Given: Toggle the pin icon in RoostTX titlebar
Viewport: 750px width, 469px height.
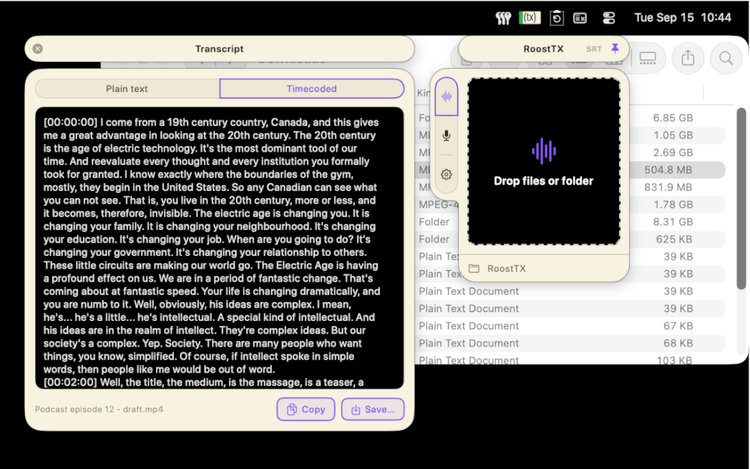Looking at the screenshot, I should pyautogui.click(x=615, y=48).
